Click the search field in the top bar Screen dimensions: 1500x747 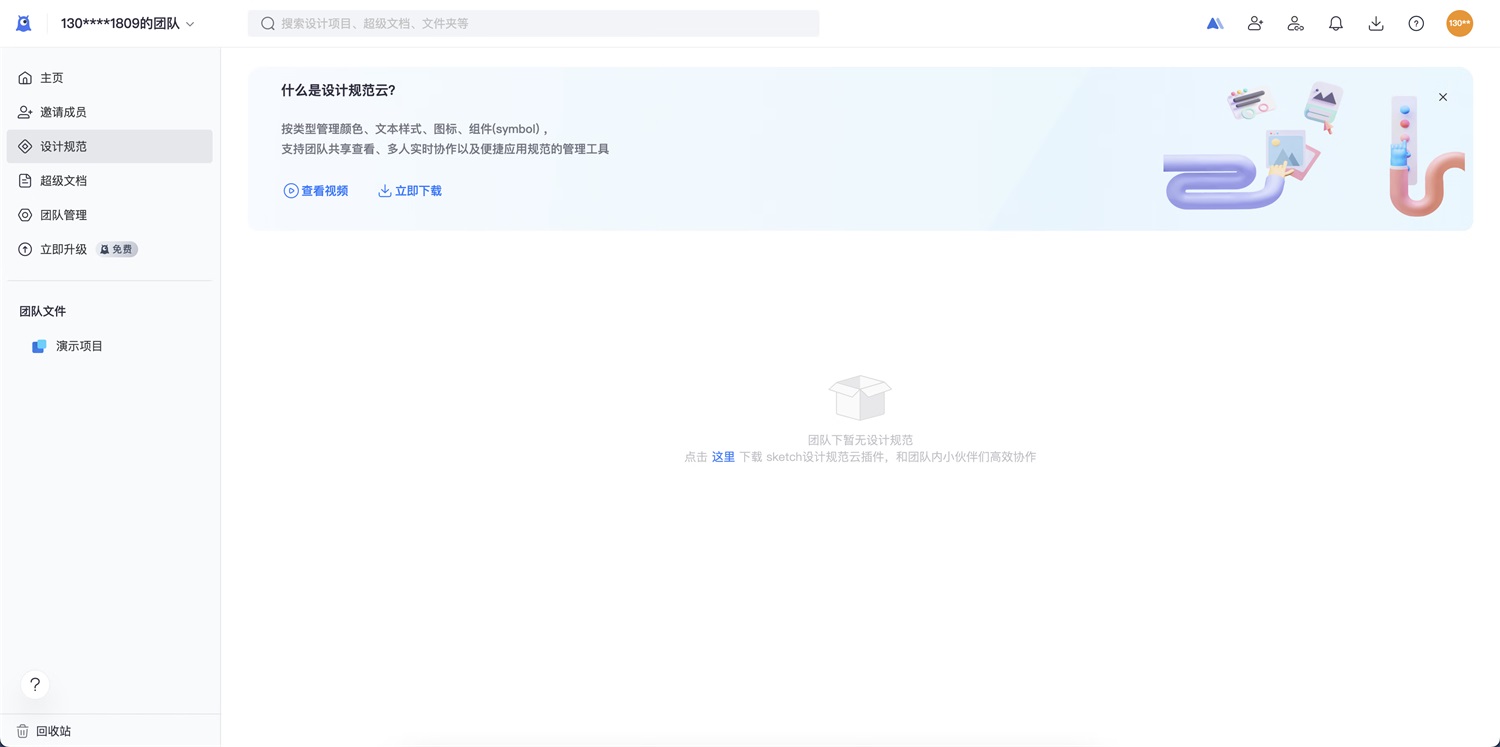pyautogui.click(x=533, y=24)
